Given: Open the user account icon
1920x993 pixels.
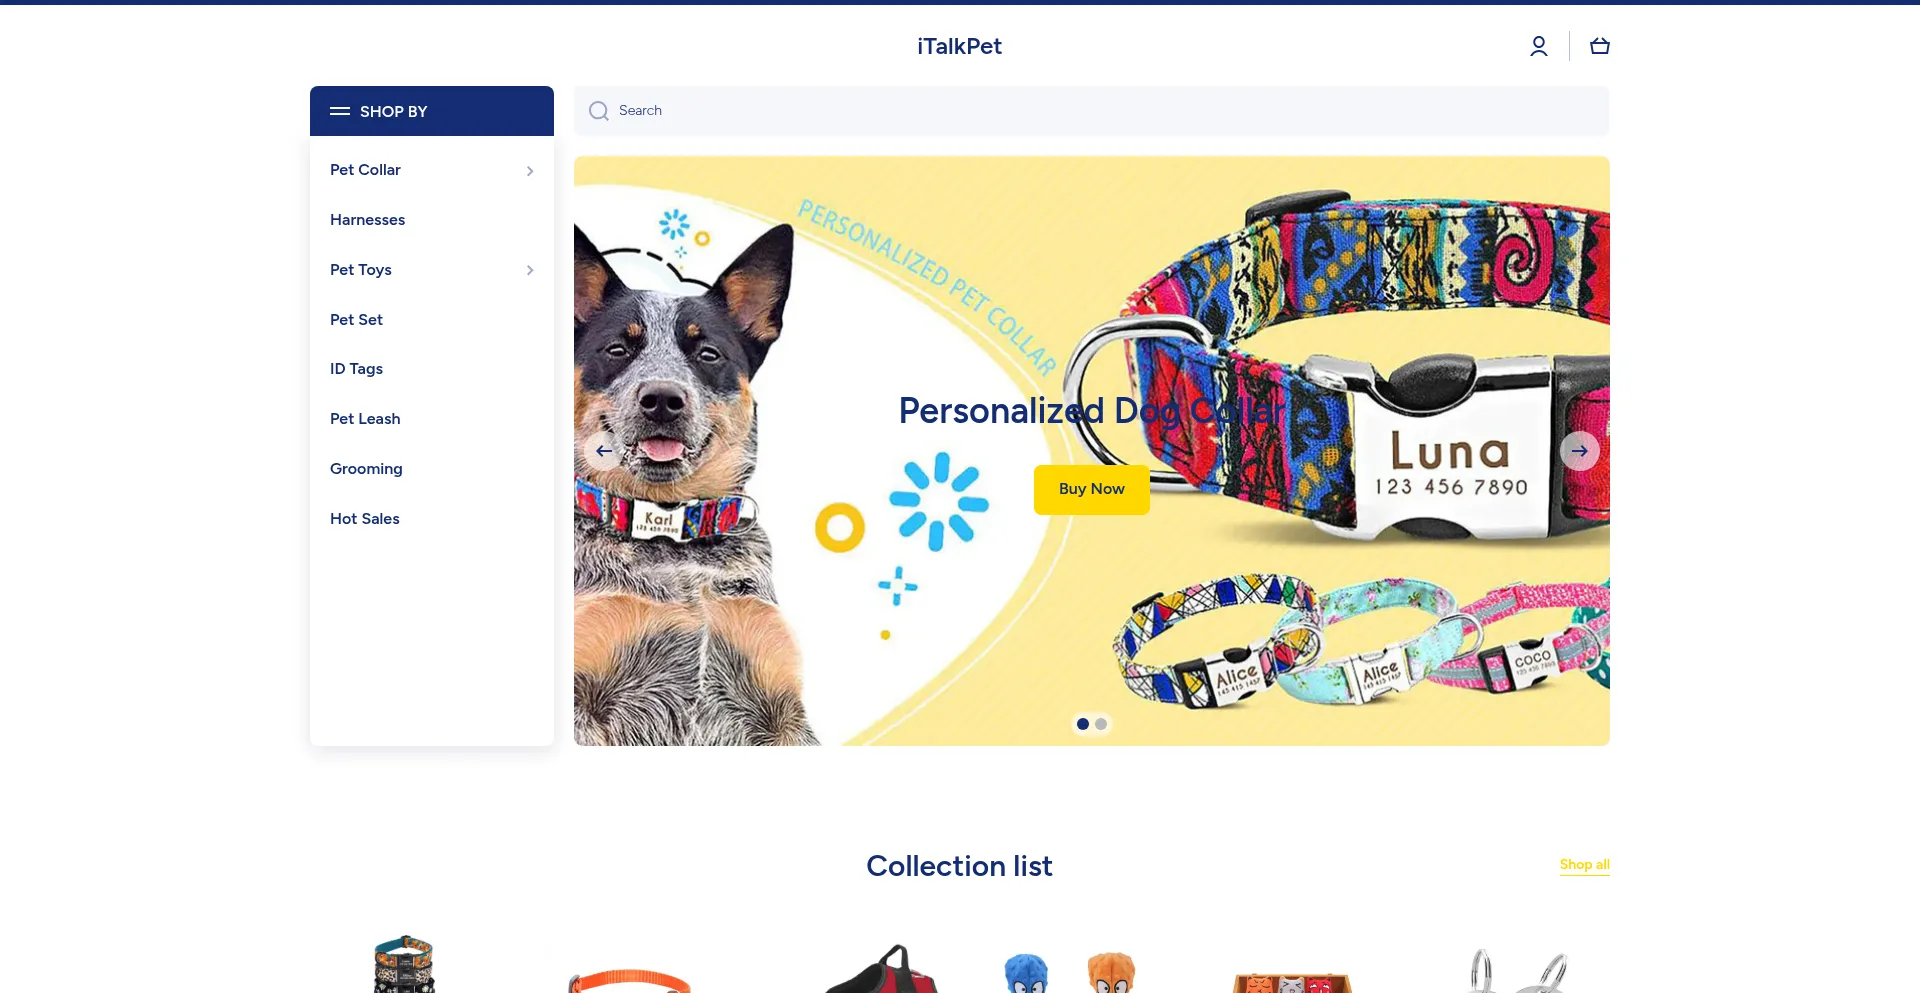Looking at the screenshot, I should pyautogui.click(x=1539, y=46).
